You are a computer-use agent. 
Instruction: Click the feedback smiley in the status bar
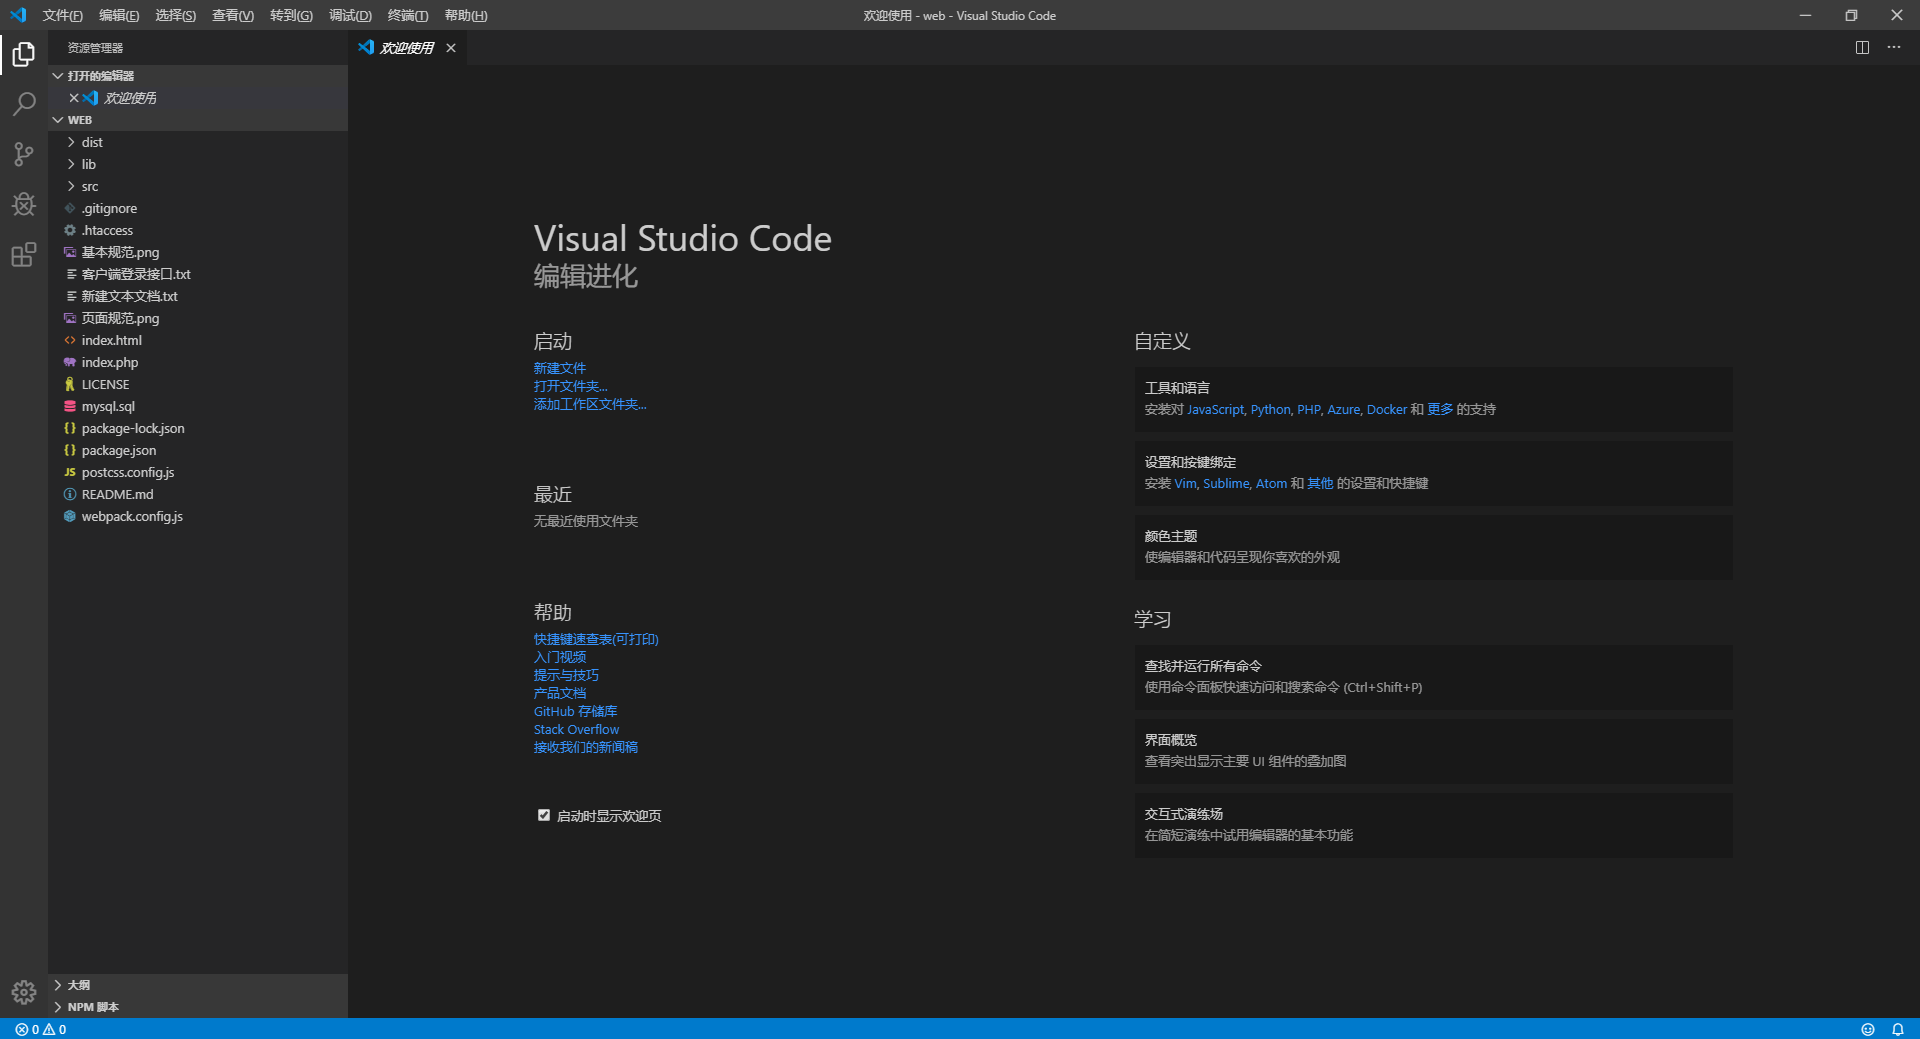pos(1868,1029)
